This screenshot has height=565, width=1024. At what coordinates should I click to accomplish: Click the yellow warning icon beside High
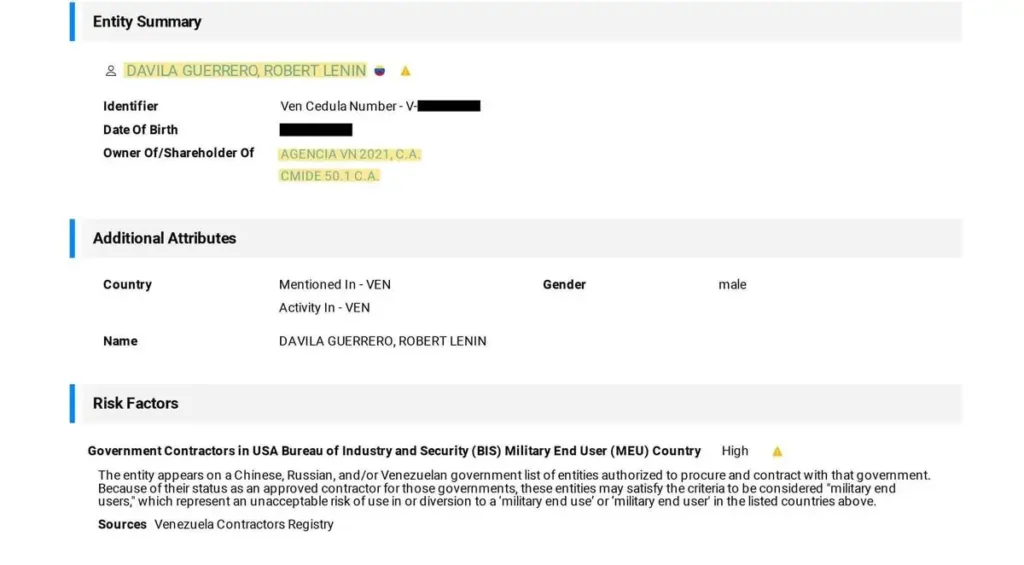coord(777,452)
